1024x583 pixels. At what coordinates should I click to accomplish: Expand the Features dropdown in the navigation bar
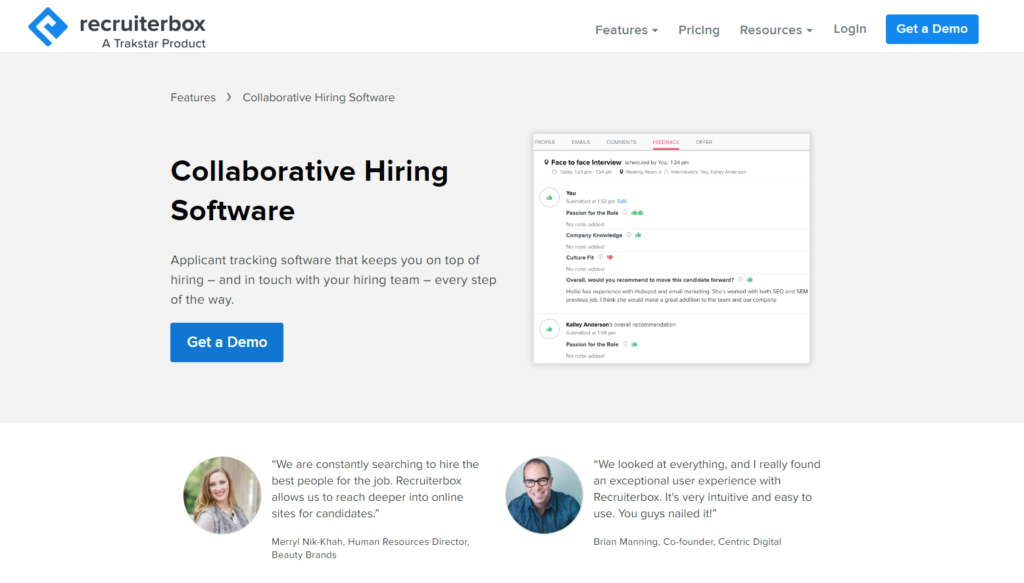626,30
